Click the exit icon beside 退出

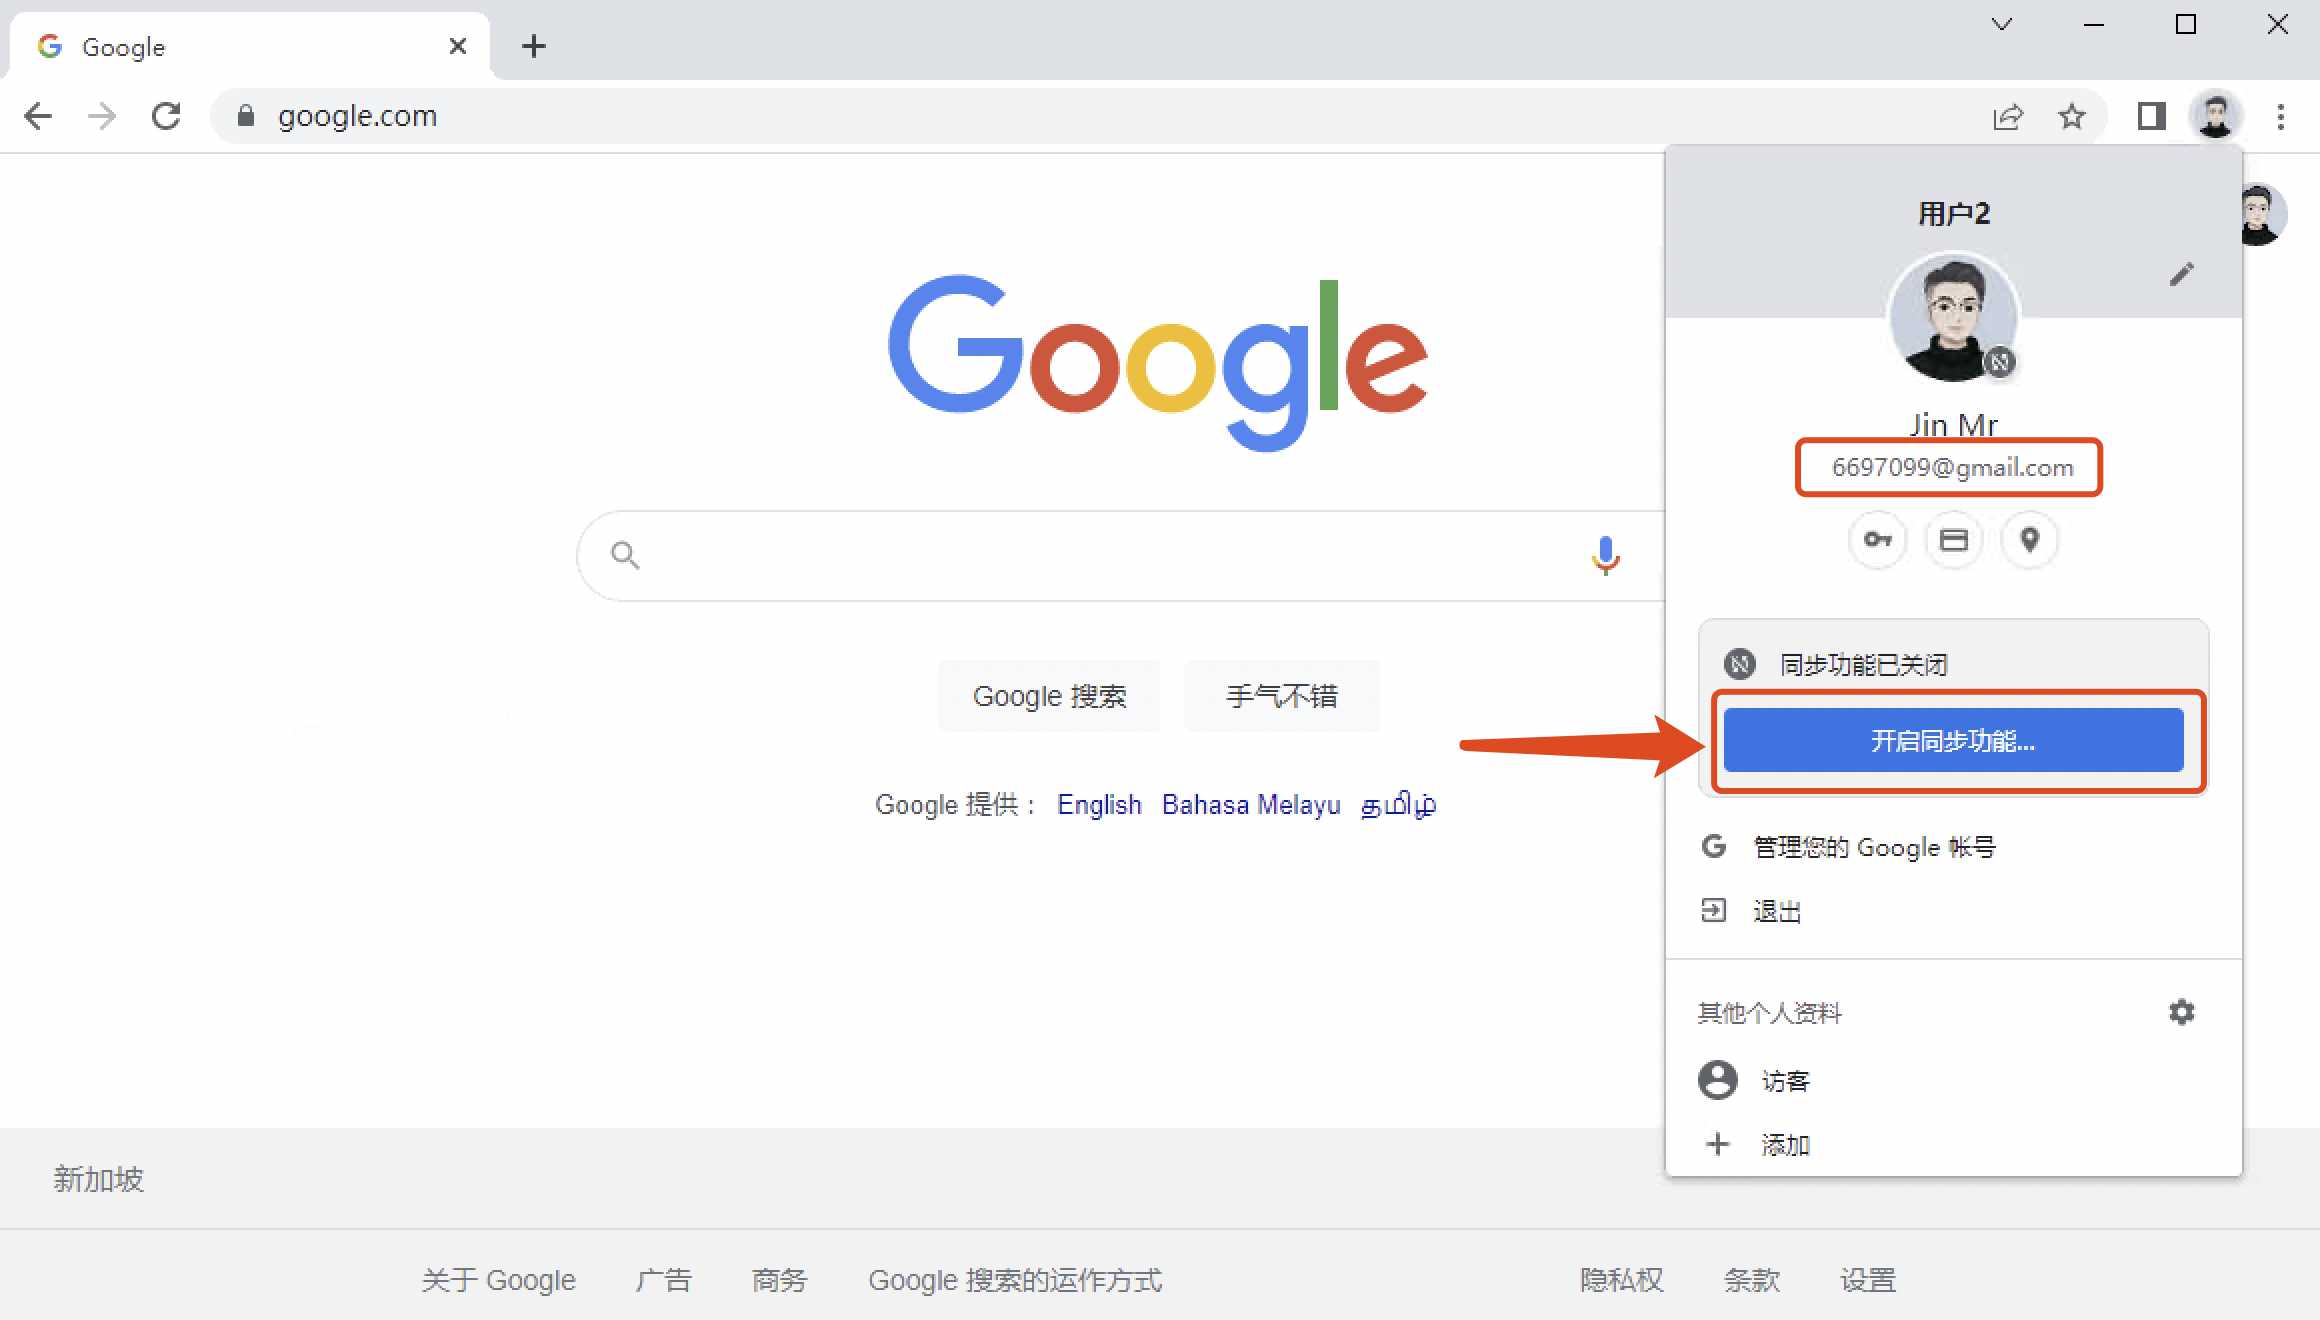(x=1714, y=910)
